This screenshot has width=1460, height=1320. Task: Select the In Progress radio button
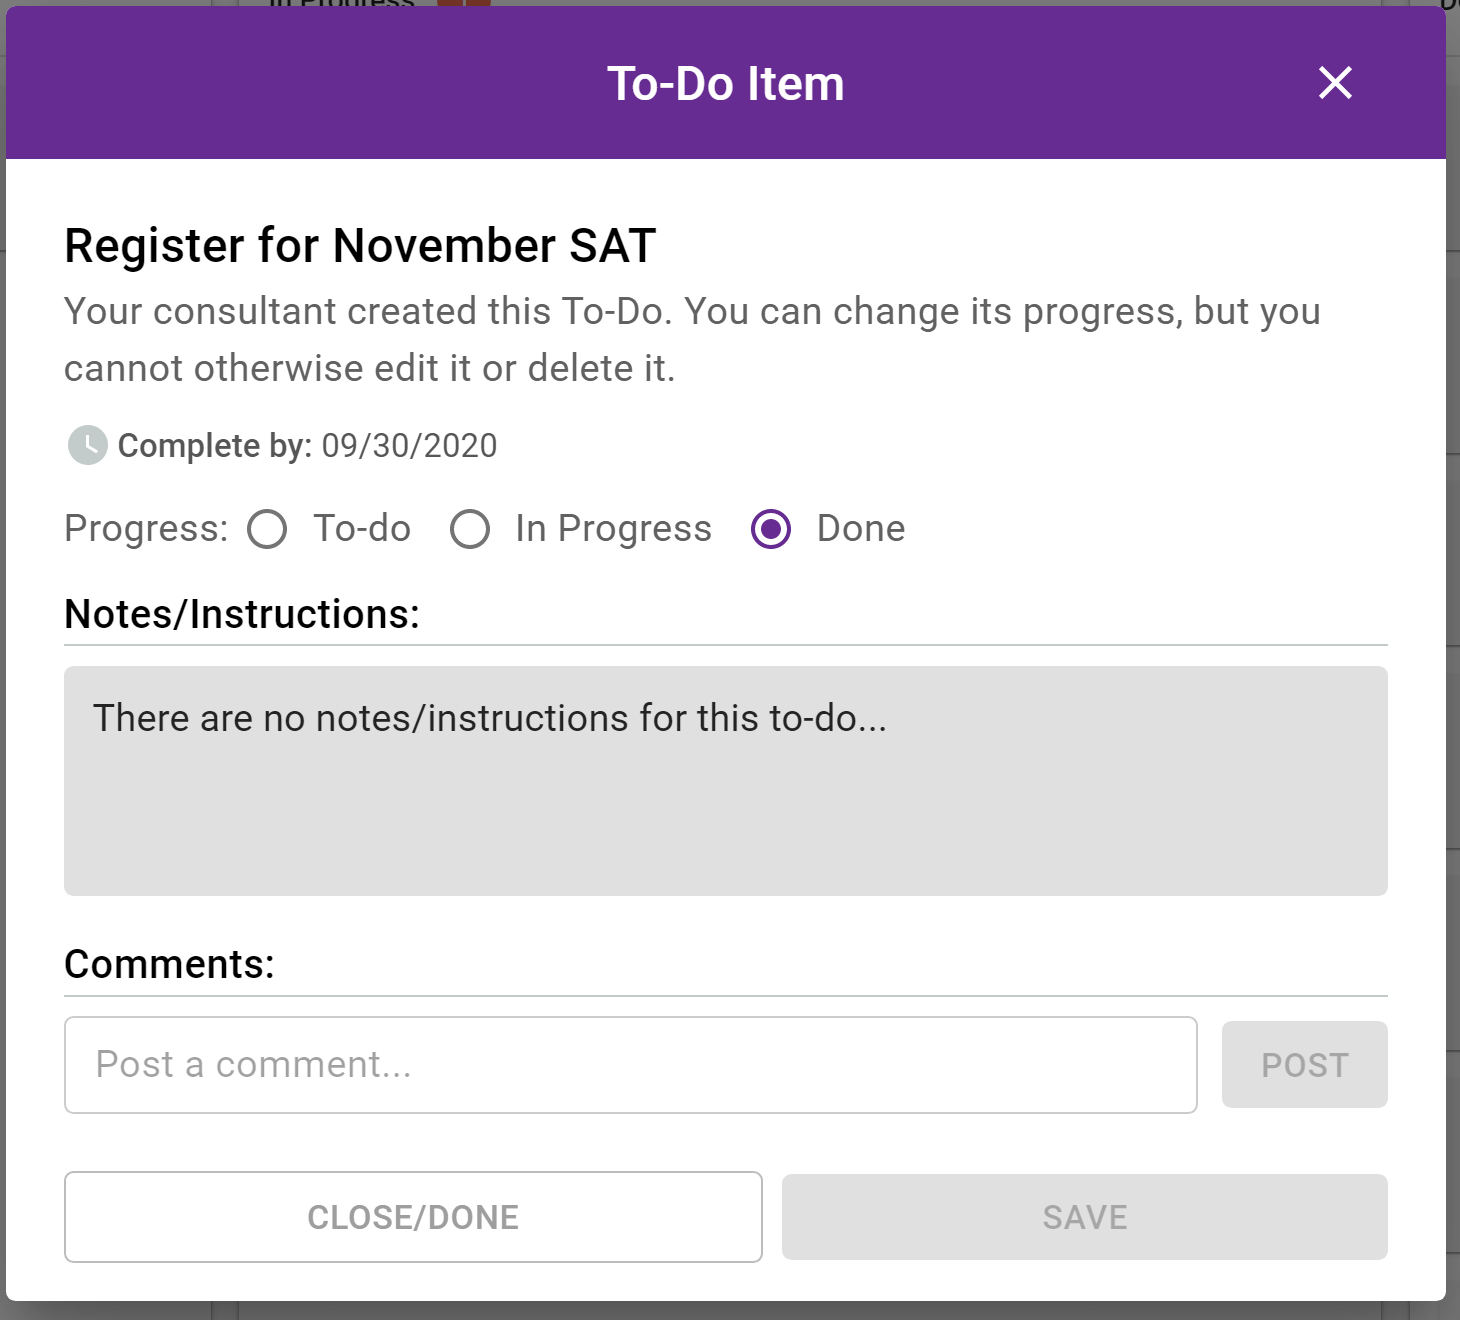[x=470, y=529]
